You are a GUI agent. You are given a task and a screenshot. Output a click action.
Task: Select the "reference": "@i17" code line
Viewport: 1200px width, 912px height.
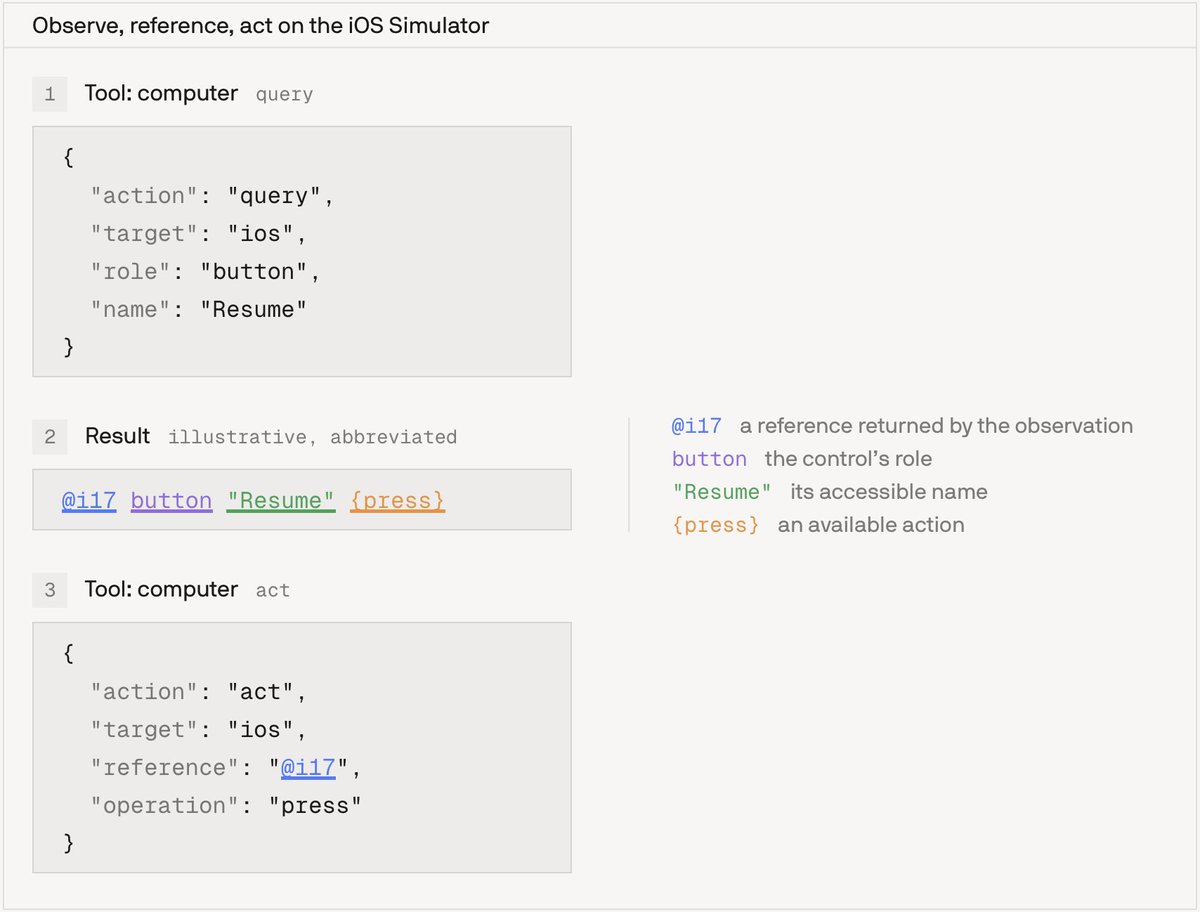[x=225, y=768]
